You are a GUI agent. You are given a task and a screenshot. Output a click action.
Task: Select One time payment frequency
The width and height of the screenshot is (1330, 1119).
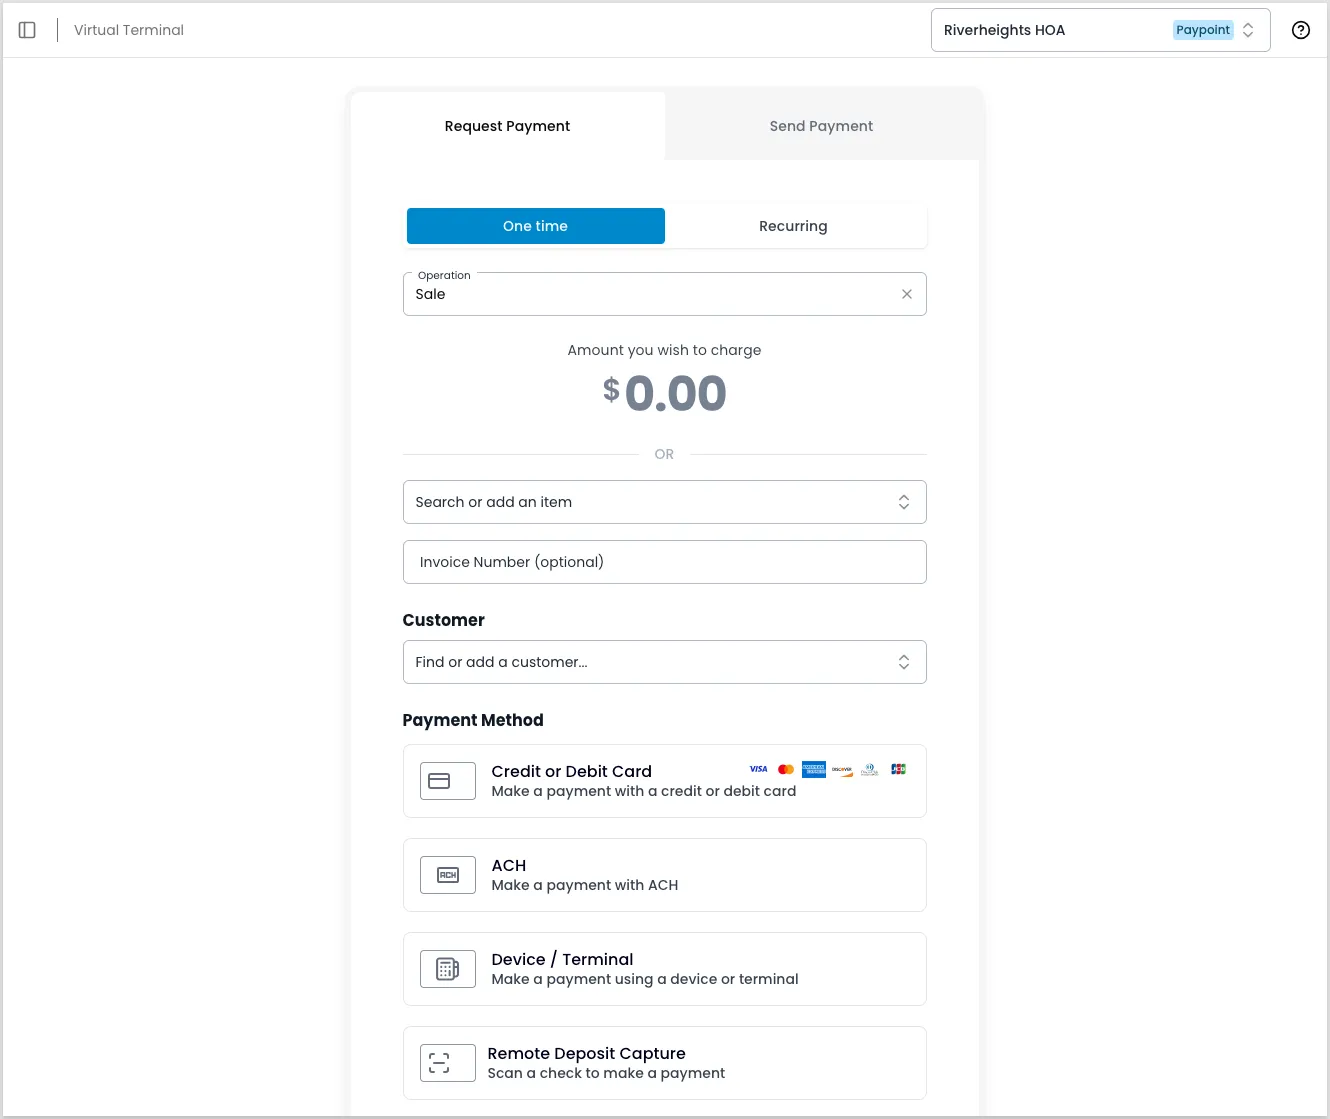click(x=536, y=226)
